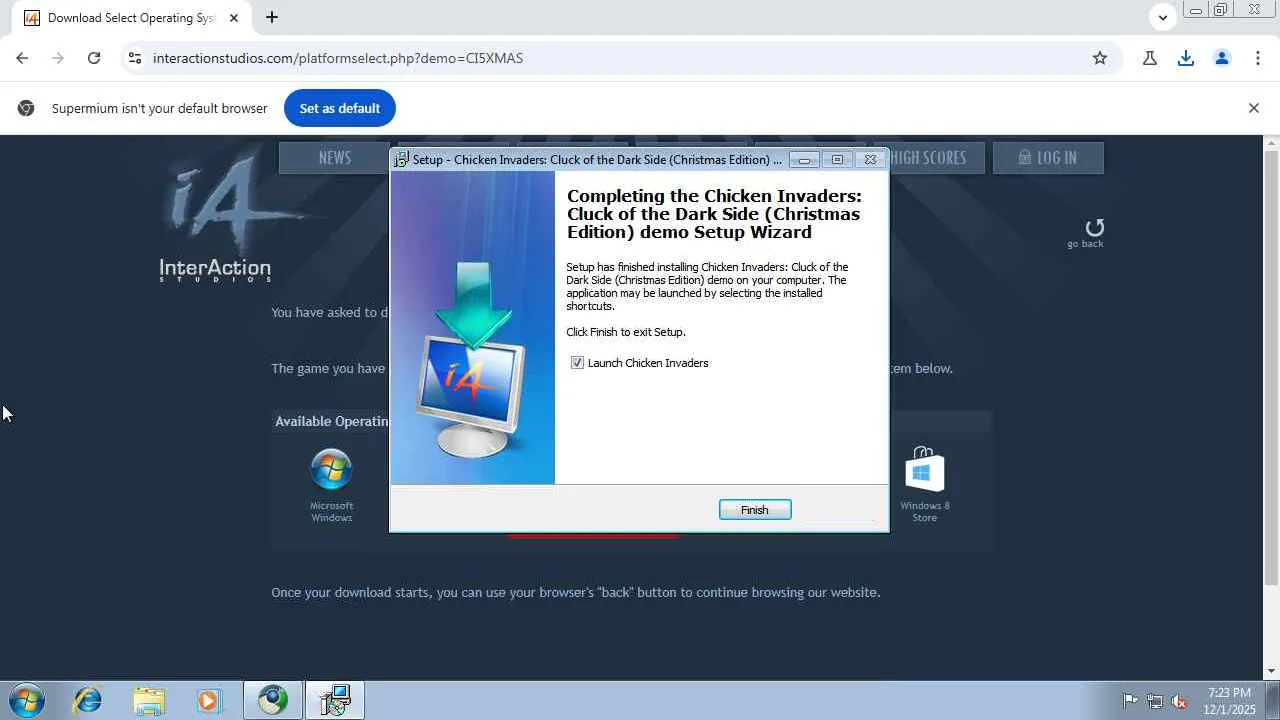The width and height of the screenshot is (1280, 720).
Task: Open Windows Explorer from the taskbar
Action: [148, 700]
